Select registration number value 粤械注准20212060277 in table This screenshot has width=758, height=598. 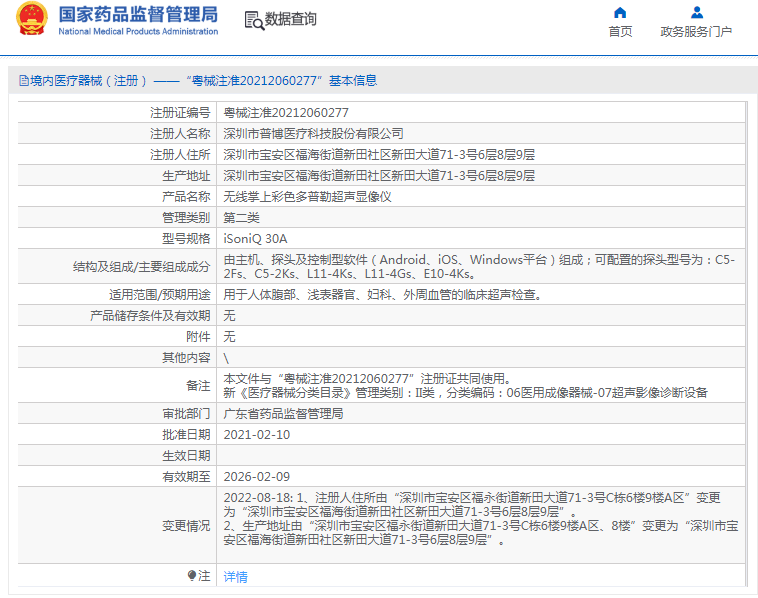click(x=286, y=113)
